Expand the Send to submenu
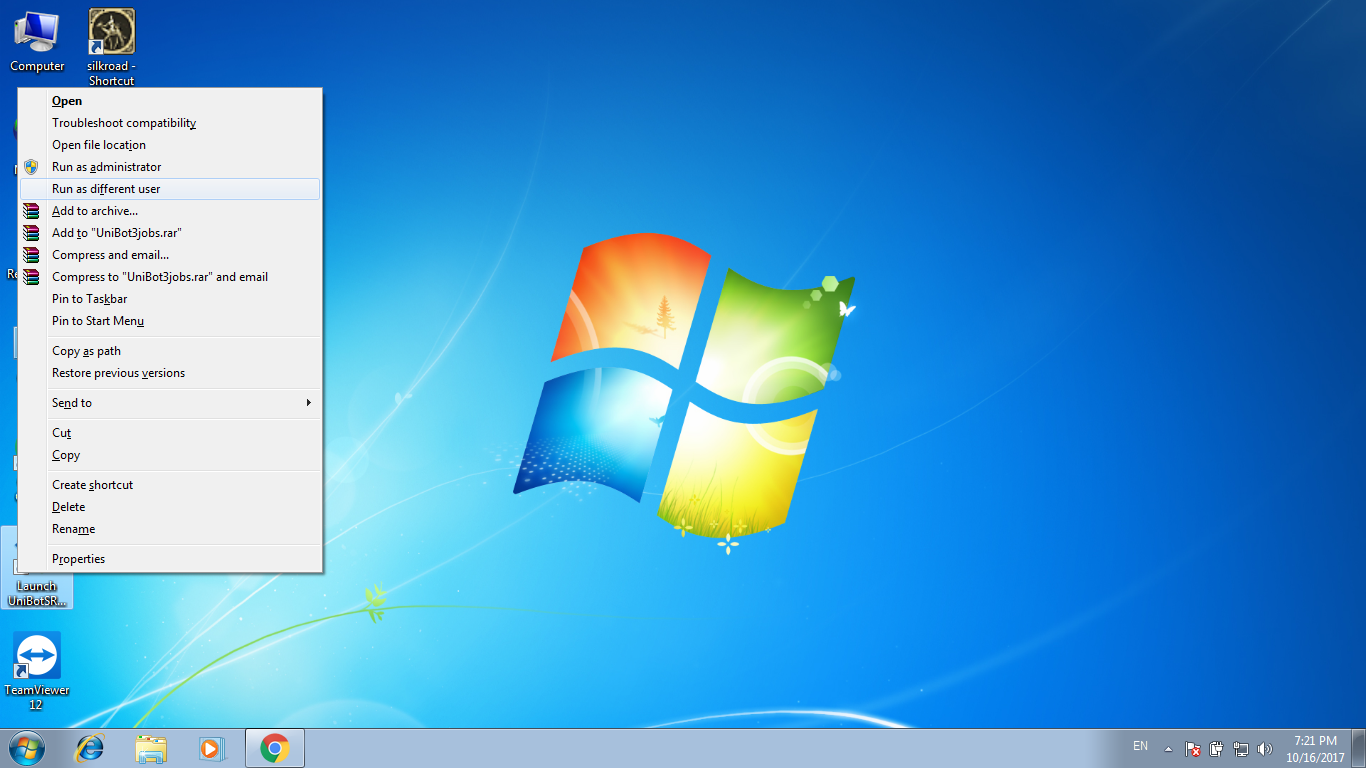Screen dimensions: 1366x768 [170, 403]
